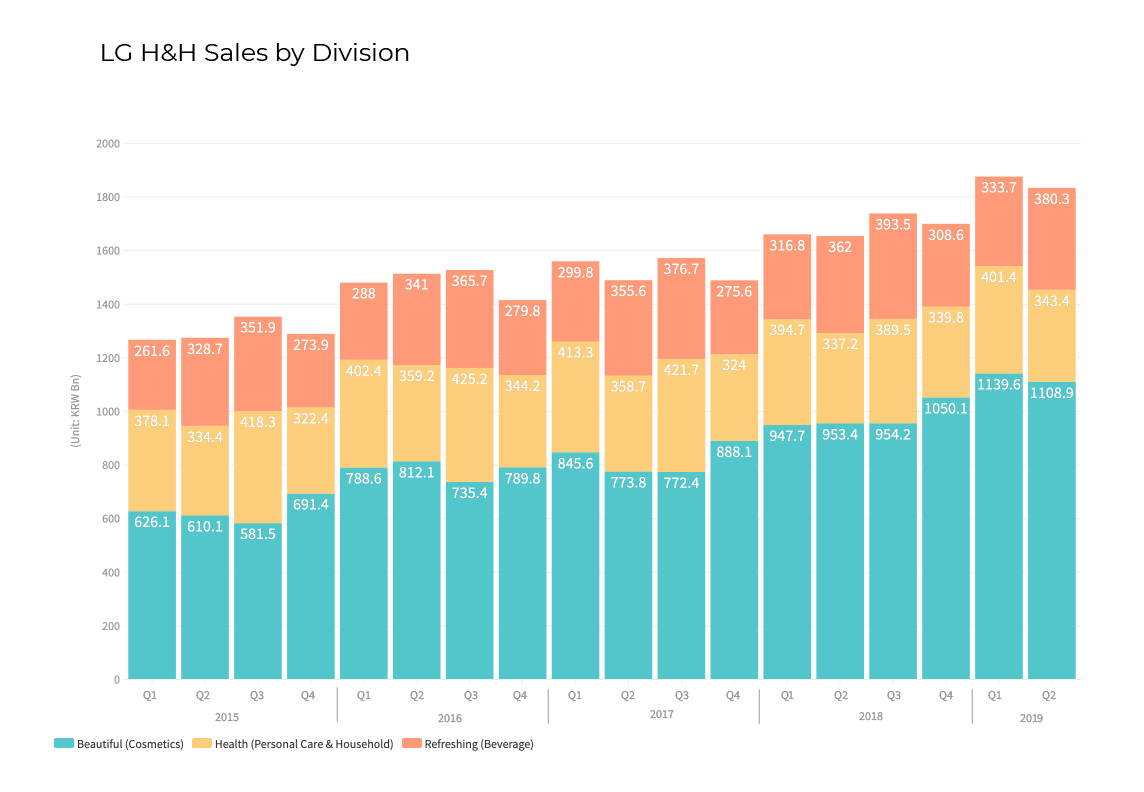The image size is (1144, 792).
Task: Click the 421.7 health segment value
Action: pos(681,370)
